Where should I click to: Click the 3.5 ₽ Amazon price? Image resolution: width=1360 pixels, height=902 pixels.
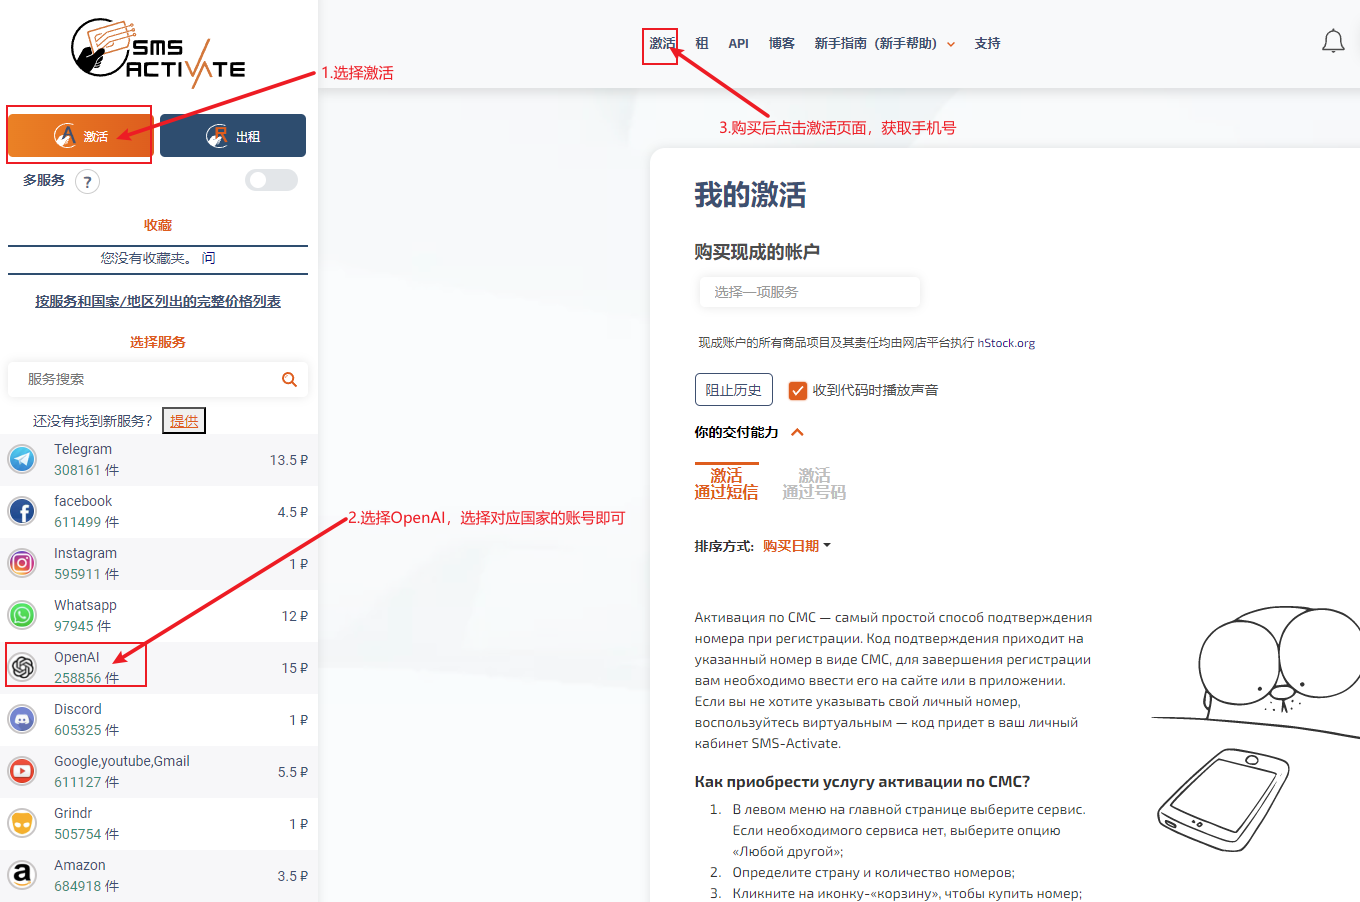(293, 876)
